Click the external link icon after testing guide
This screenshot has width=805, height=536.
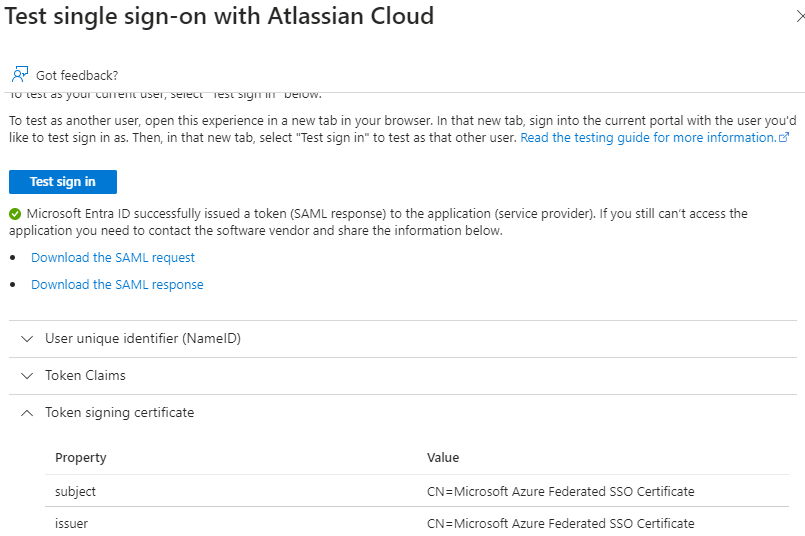coord(784,138)
